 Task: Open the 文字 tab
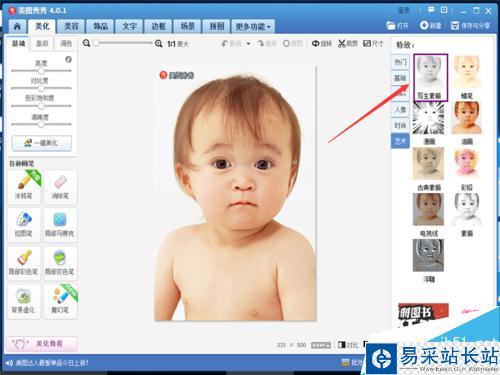click(x=129, y=26)
